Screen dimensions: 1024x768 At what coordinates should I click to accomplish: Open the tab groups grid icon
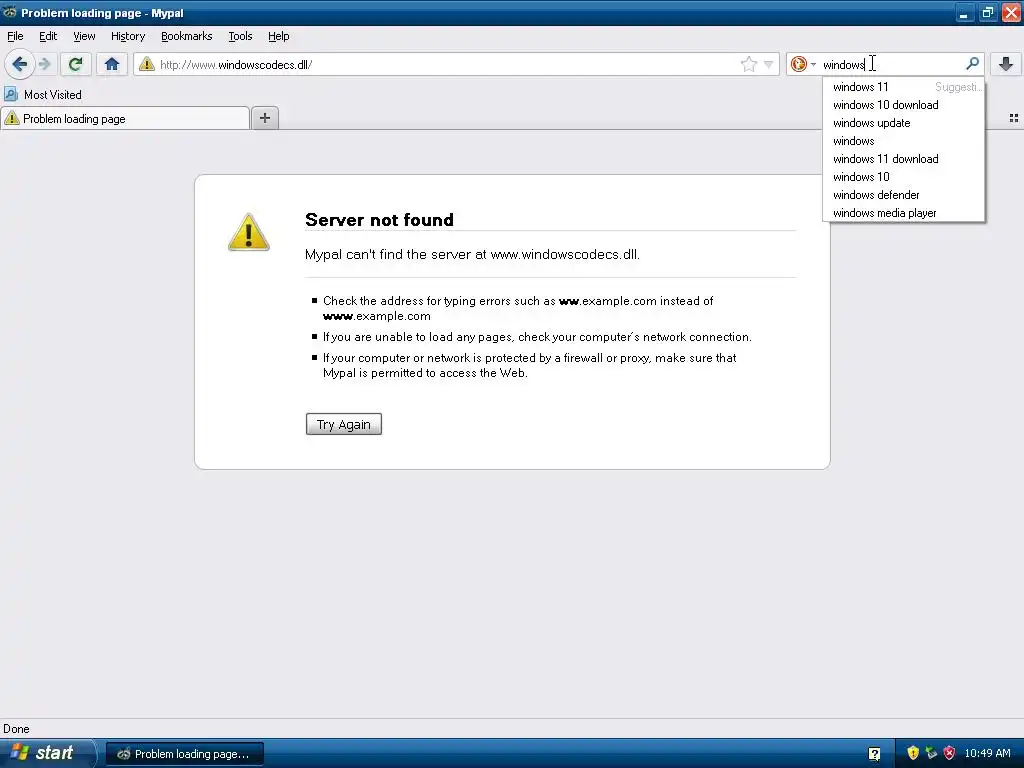coord(1014,118)
